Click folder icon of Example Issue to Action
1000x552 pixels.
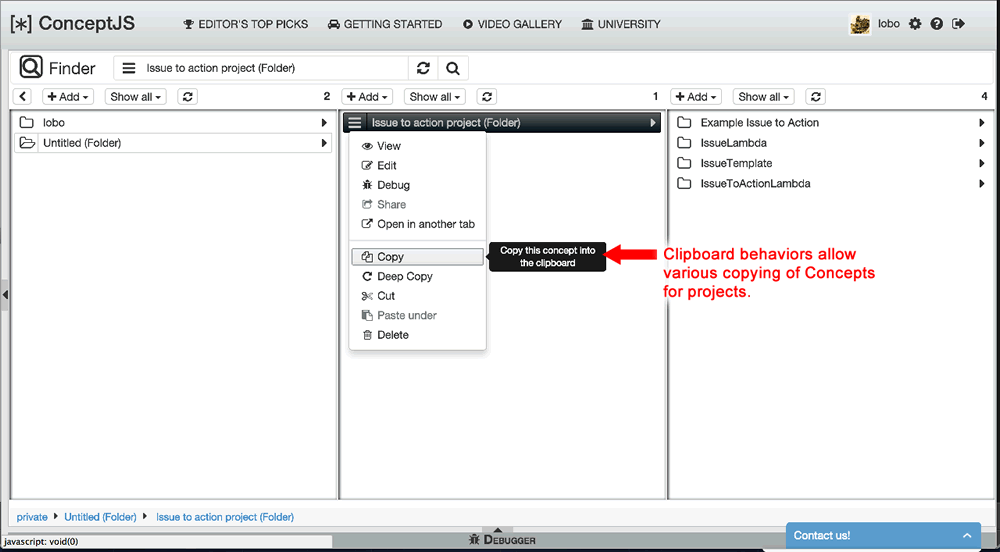(x=684, y=122)
